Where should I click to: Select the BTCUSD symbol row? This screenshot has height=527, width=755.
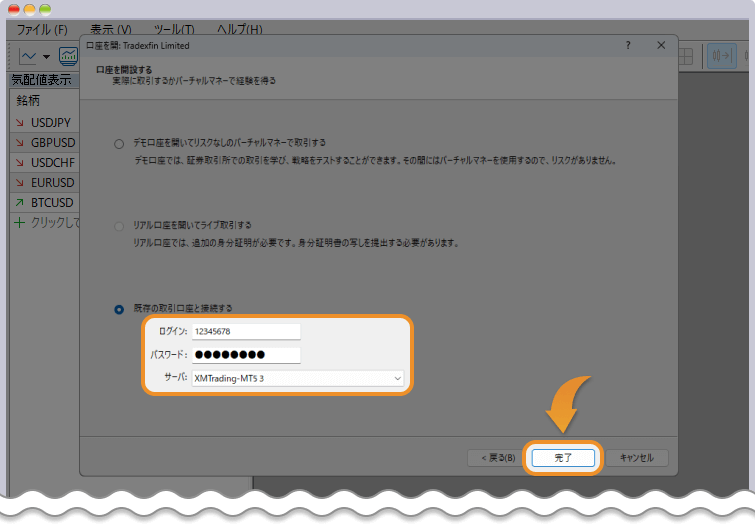44,203
